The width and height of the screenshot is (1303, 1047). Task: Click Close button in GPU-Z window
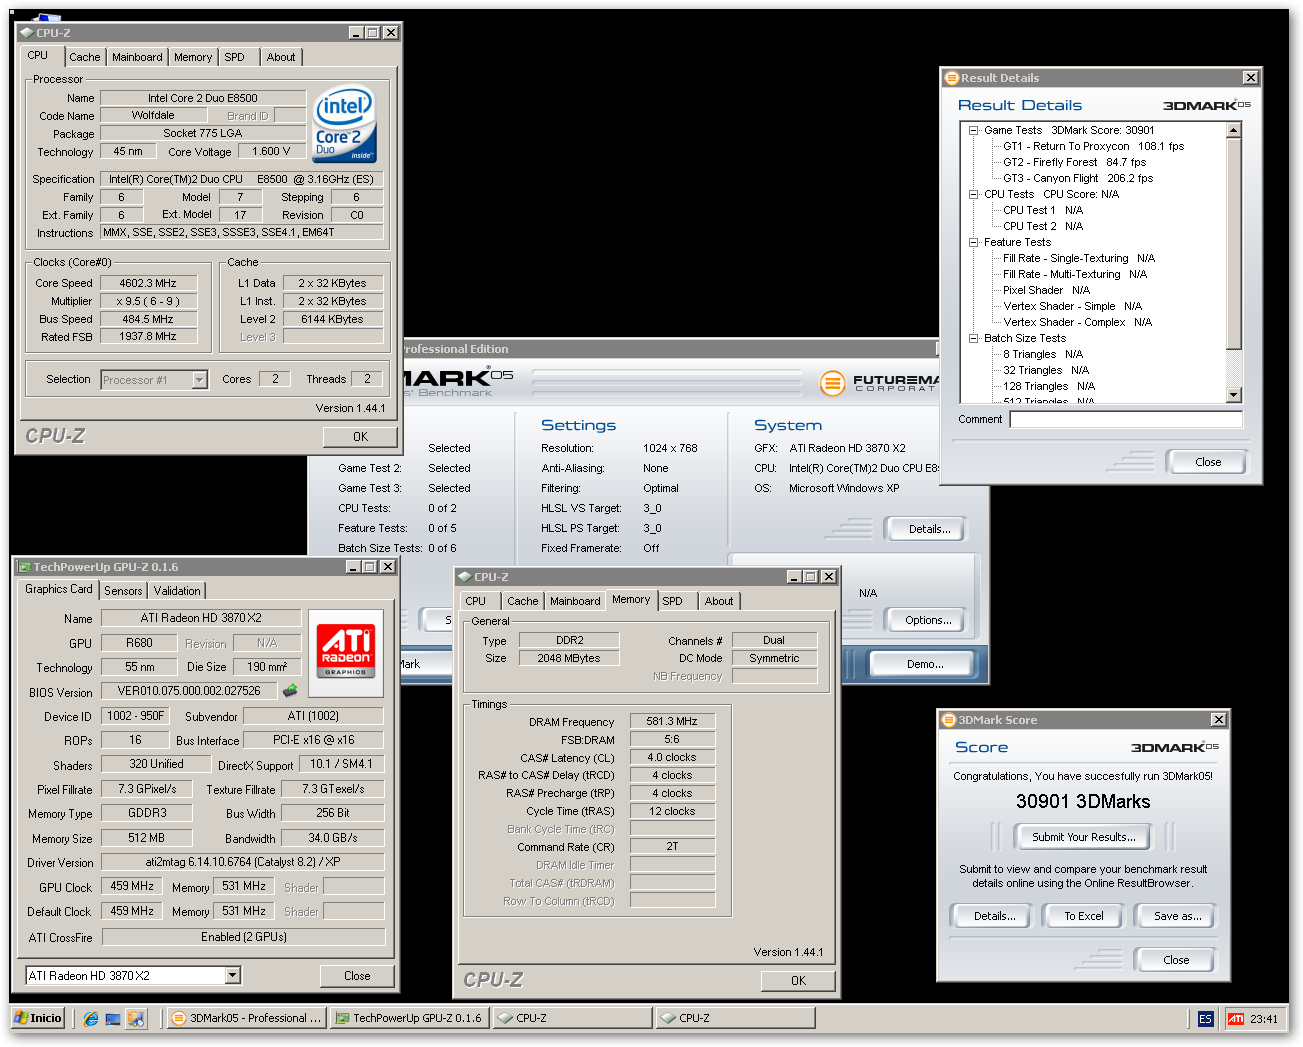pyautogui.click(x=357, y=976)
